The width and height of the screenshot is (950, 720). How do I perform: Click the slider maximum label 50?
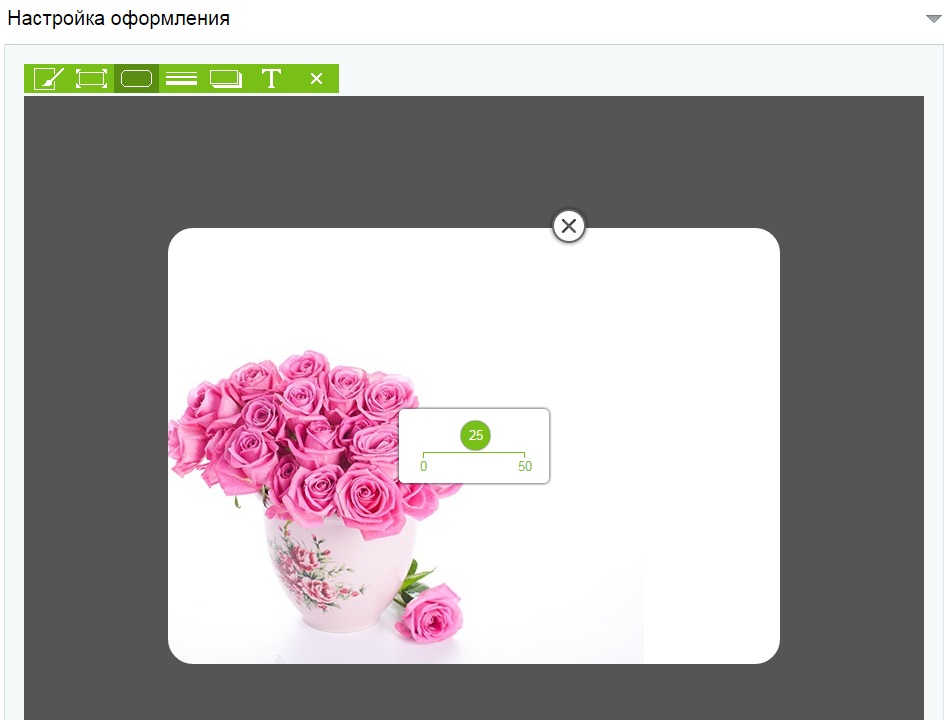(525, 467)
